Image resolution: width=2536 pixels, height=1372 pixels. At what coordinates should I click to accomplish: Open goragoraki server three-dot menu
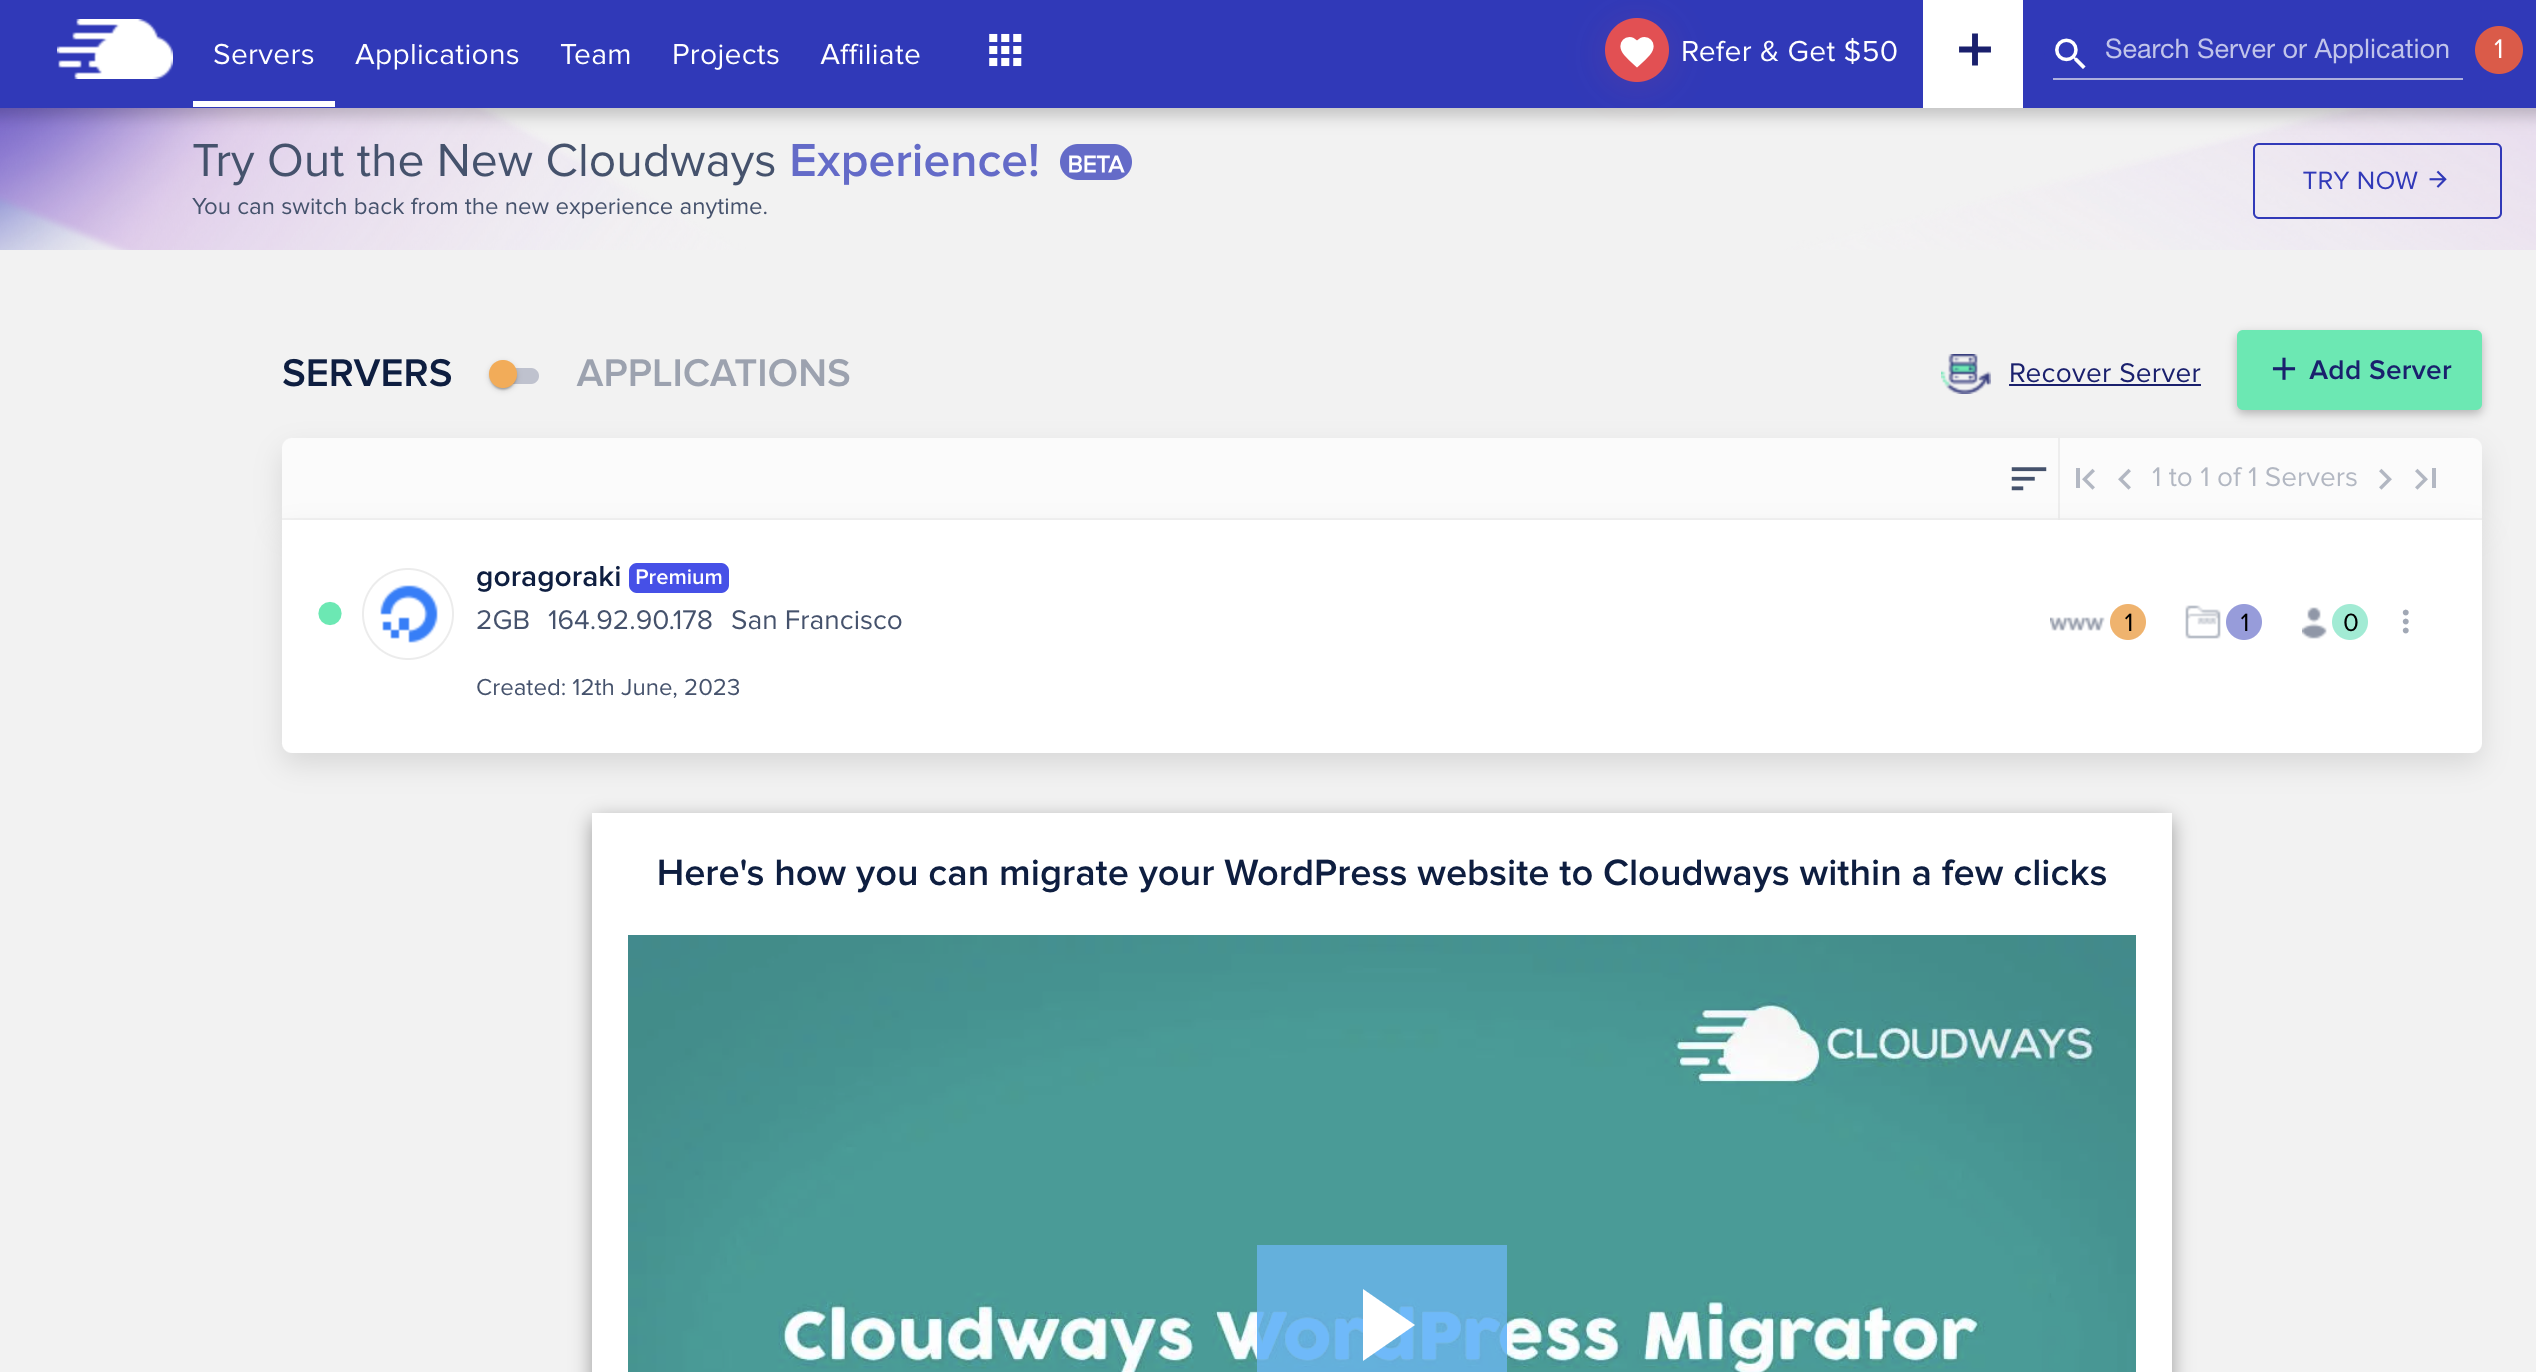pyautogui.click(x=2405, y=622)
